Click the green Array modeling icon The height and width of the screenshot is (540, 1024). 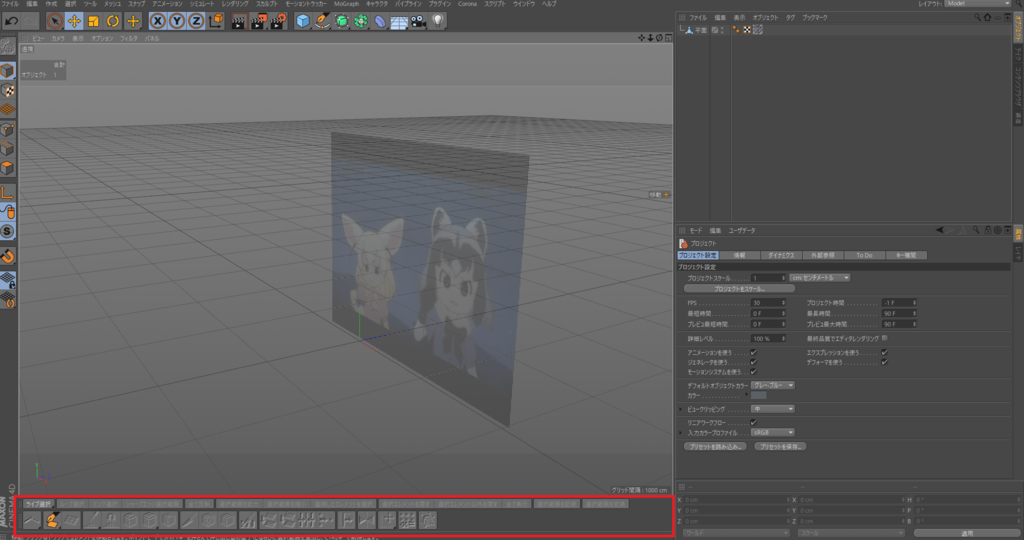360,21
